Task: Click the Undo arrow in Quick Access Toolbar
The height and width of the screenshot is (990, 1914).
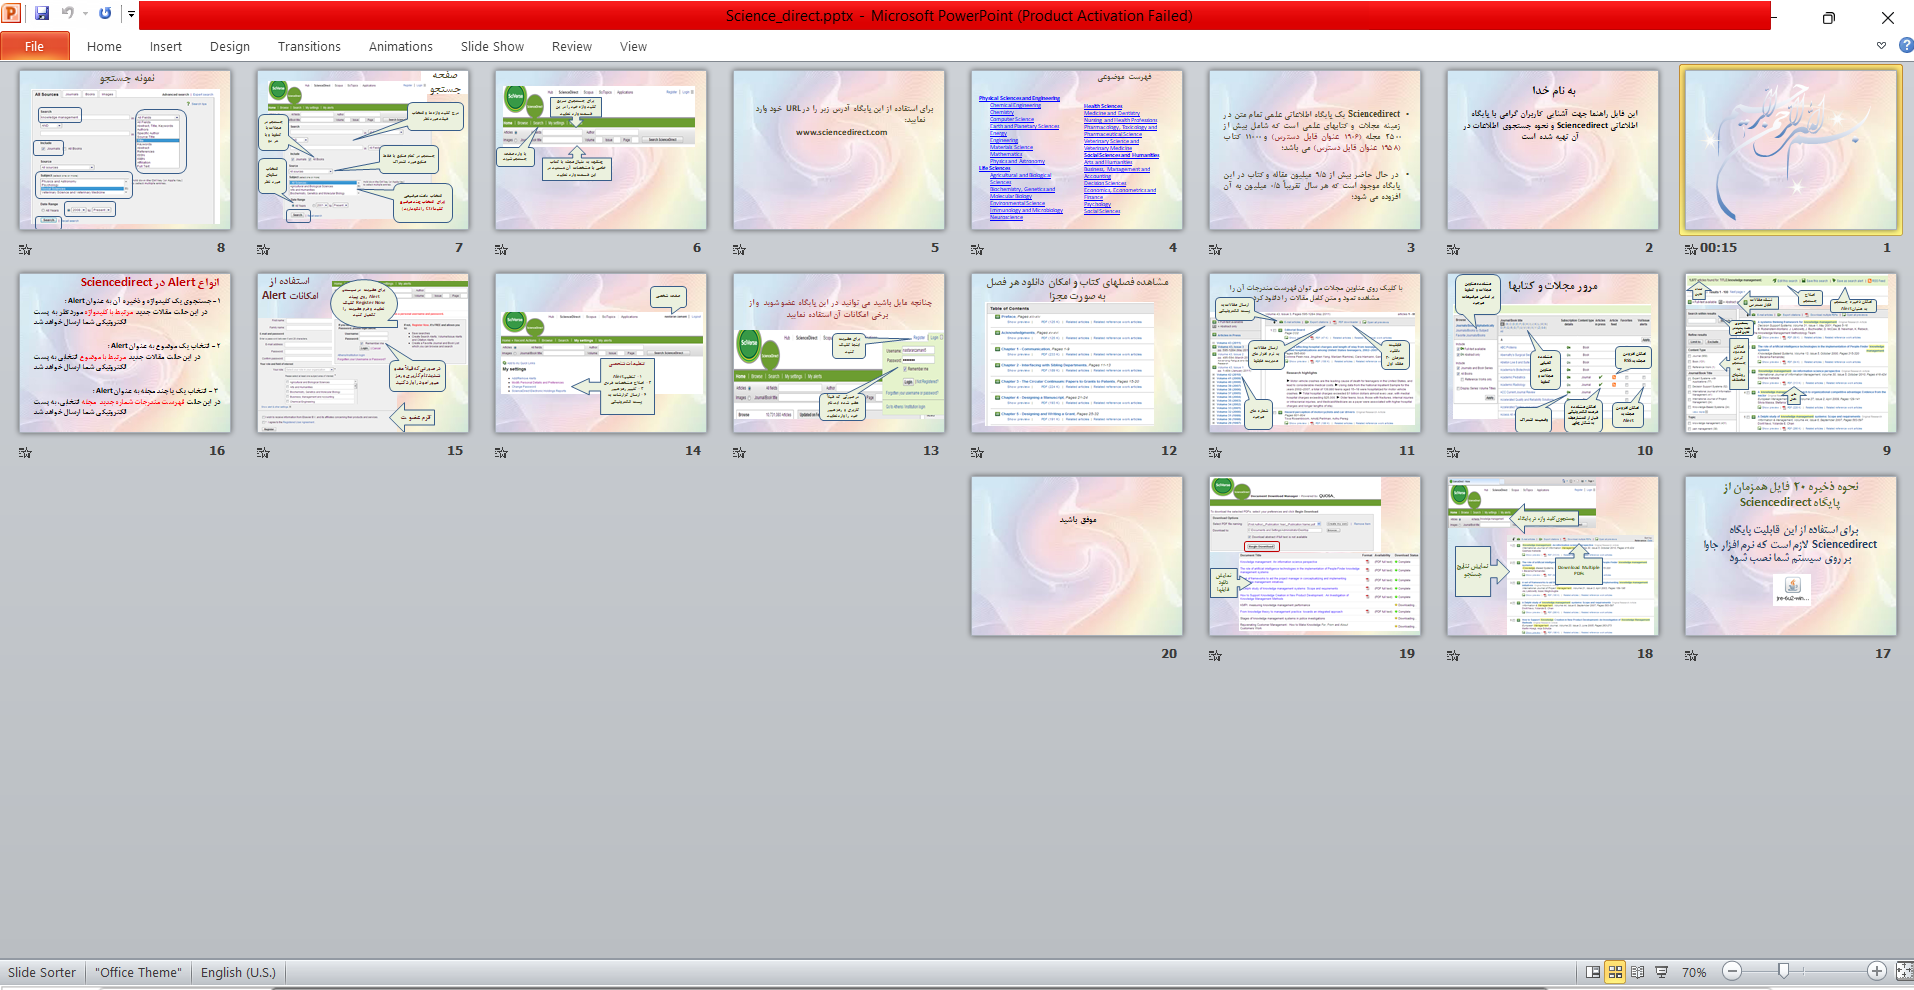Action: pos(68,14)
